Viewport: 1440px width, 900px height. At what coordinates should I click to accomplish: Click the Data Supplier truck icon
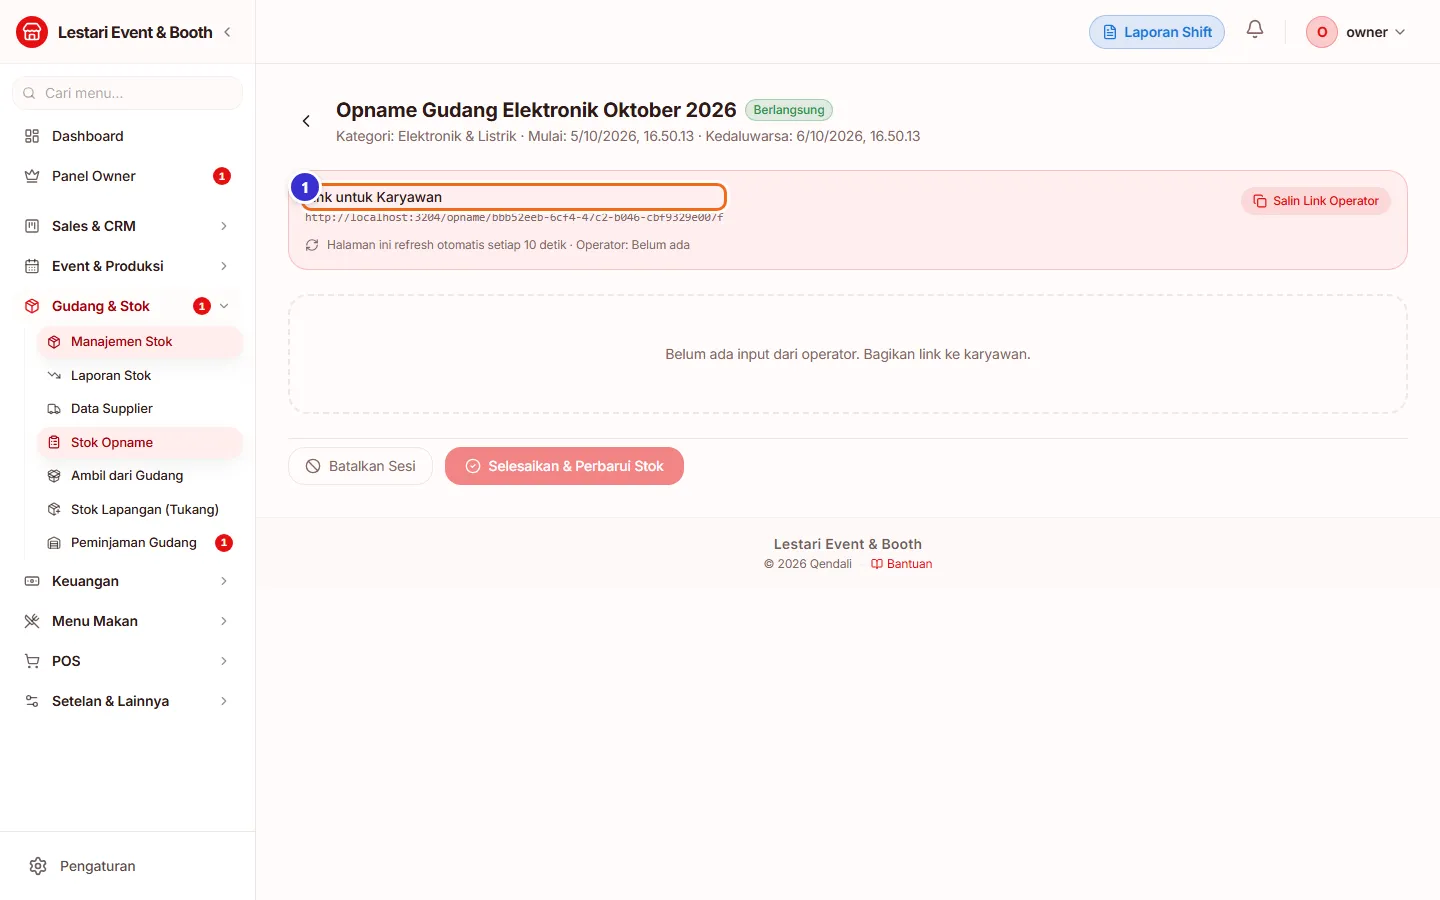pos(54,409)
